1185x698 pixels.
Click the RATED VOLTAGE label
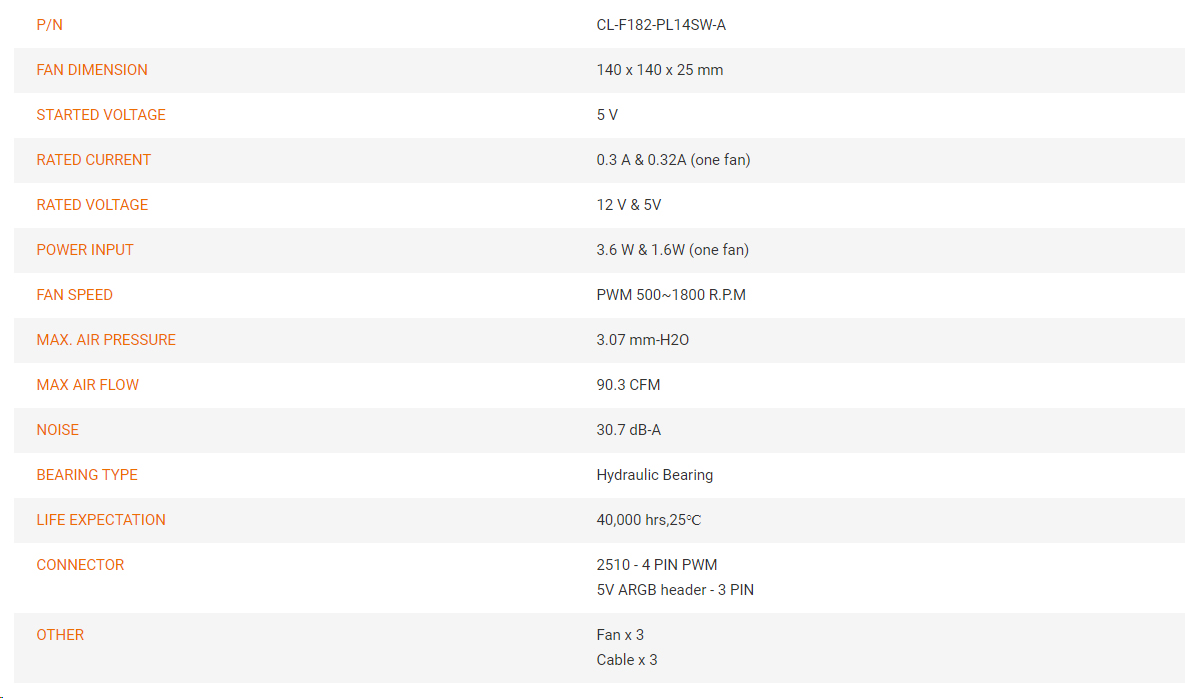tap(92, 205)
